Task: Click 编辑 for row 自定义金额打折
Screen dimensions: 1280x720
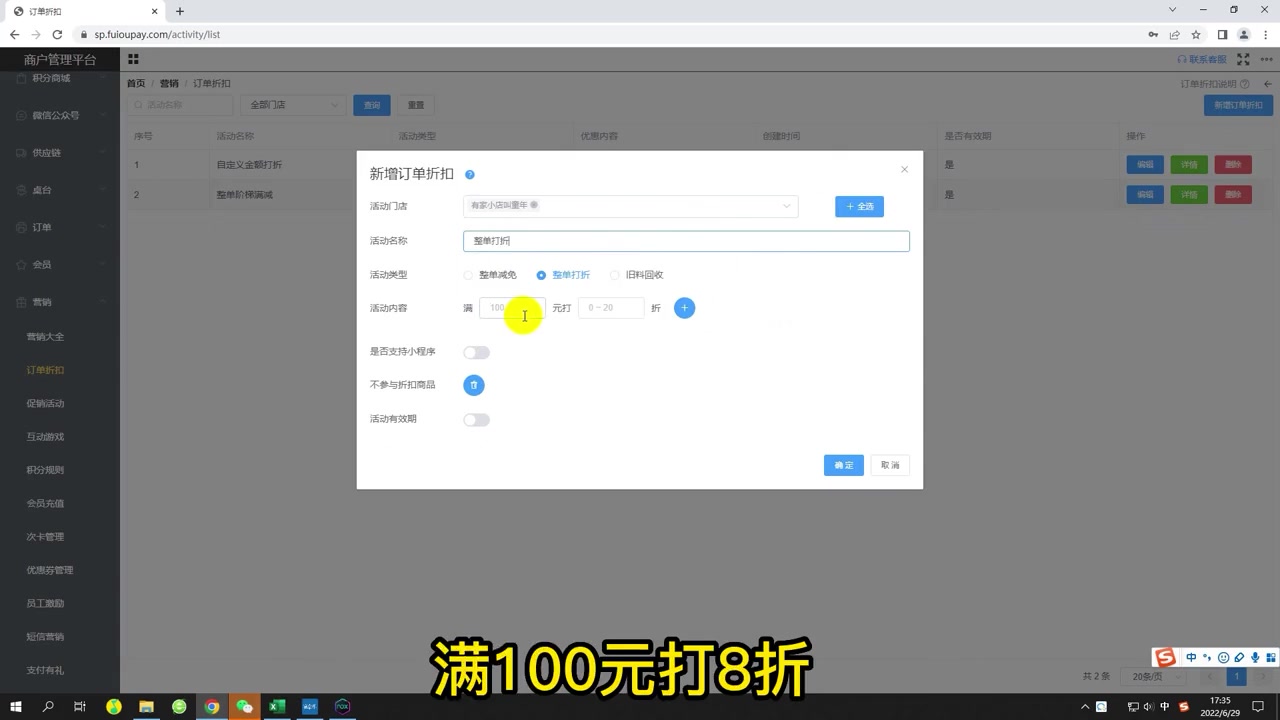Action: coord(1145,165)
